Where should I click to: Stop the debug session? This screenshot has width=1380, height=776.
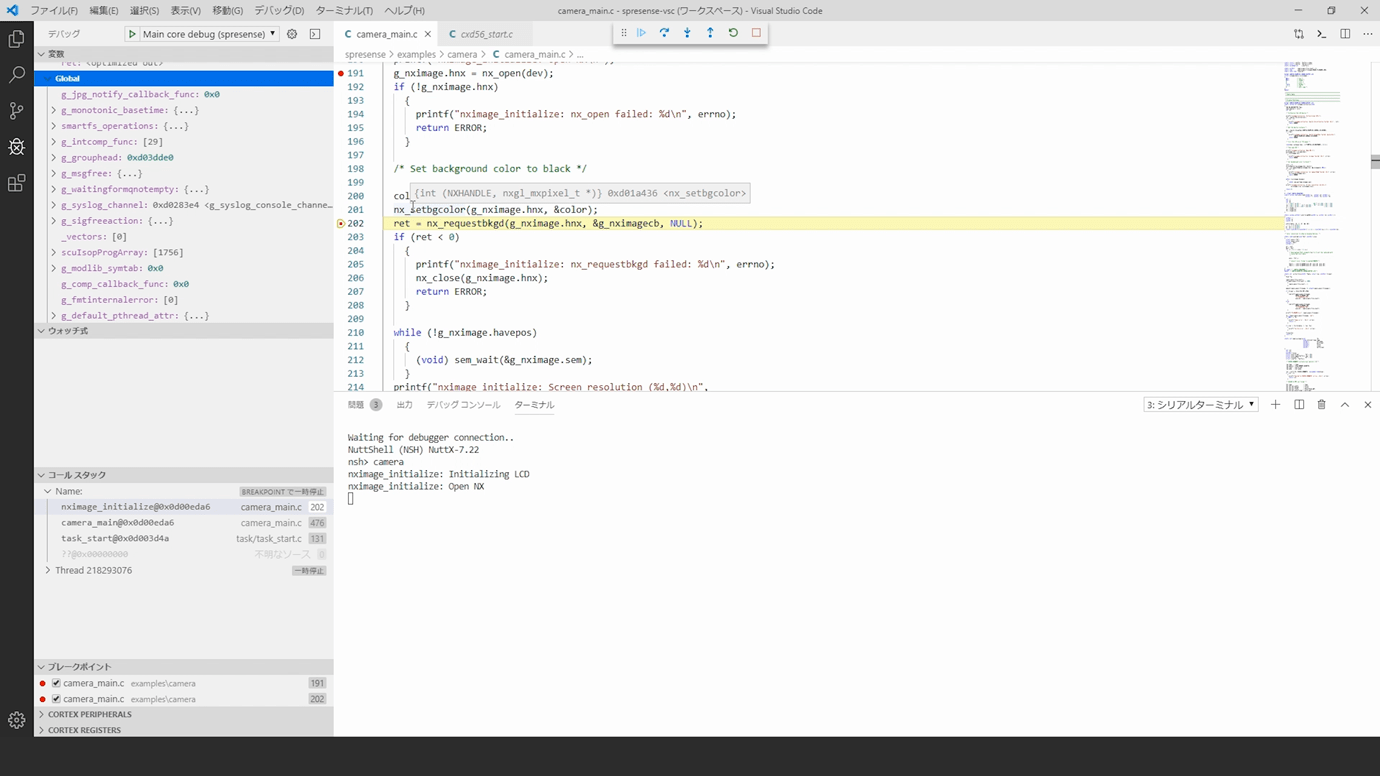coord(756,33)
